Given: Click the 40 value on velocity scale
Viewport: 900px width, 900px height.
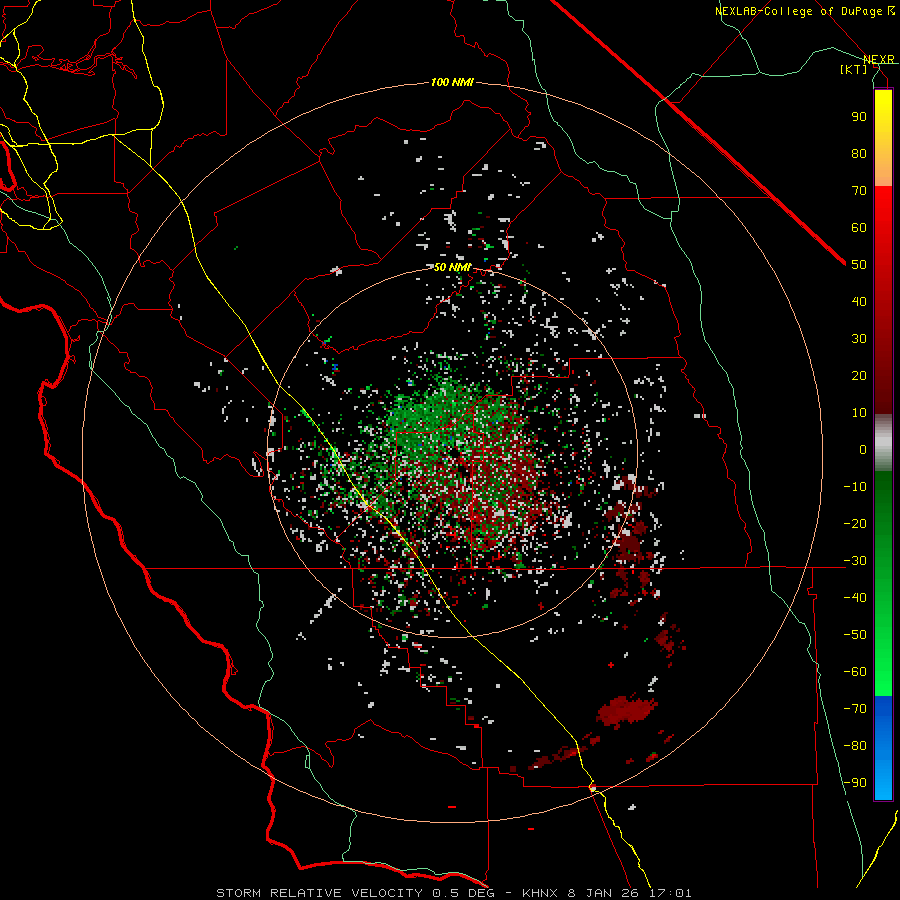Looking at the screenshot, I should pos(859,301).
